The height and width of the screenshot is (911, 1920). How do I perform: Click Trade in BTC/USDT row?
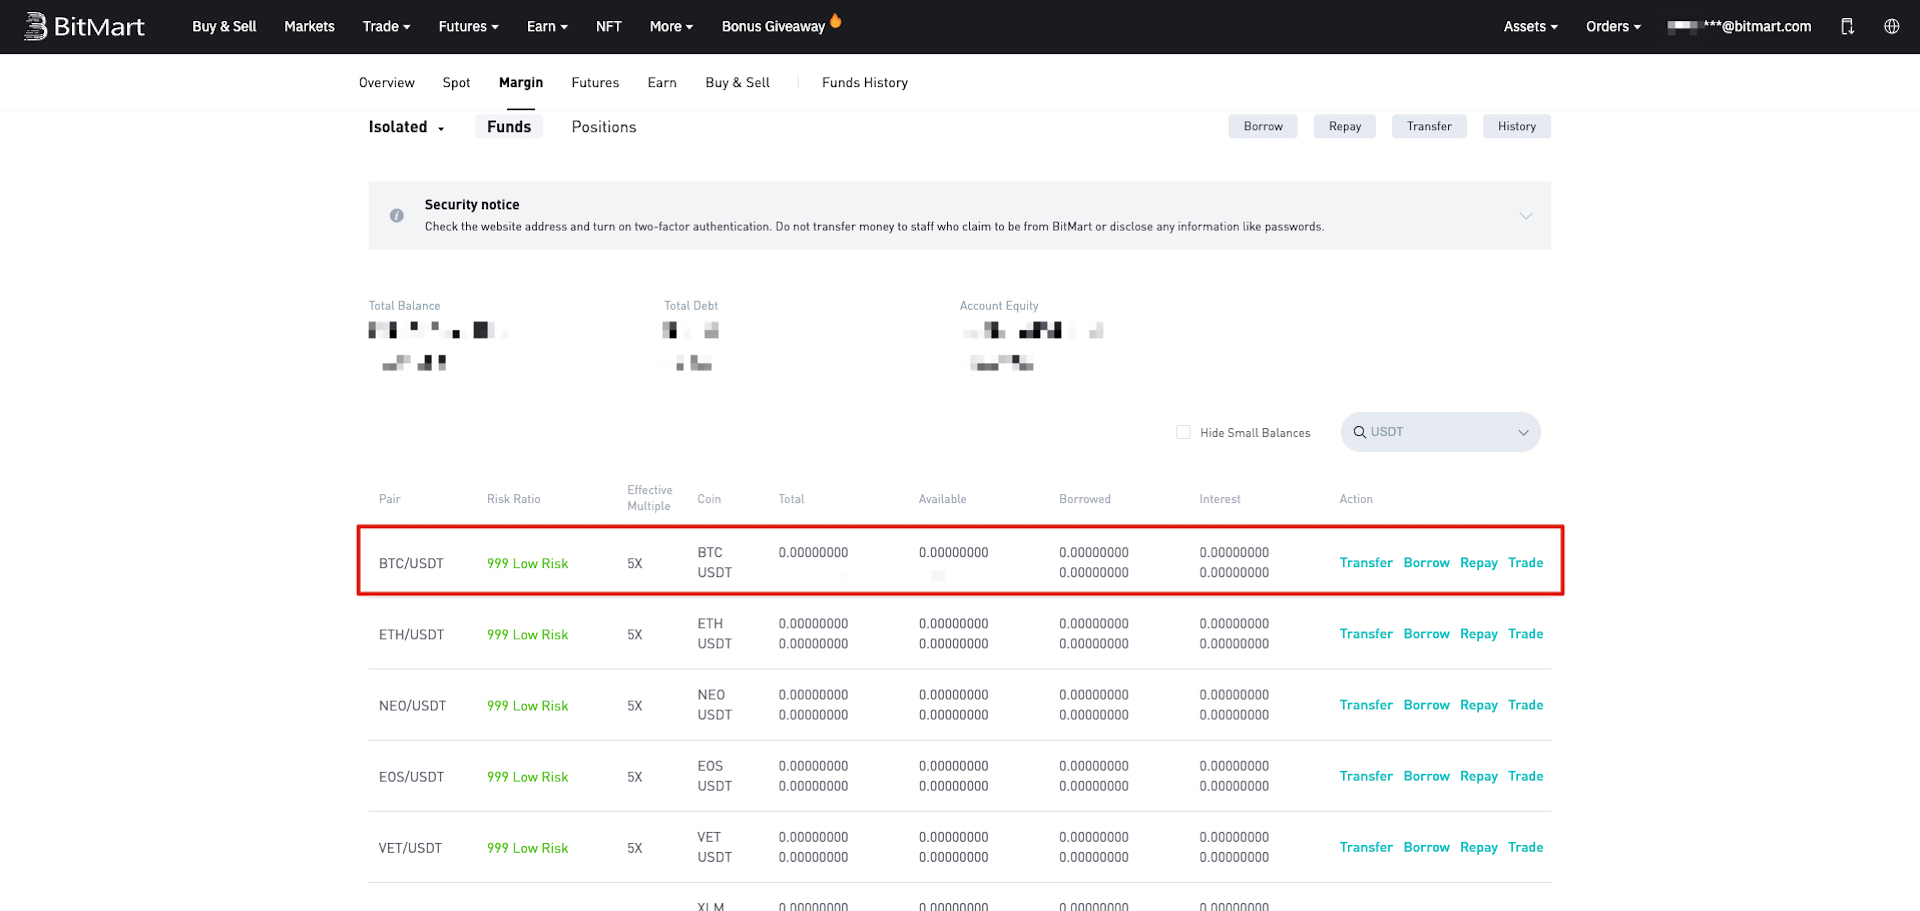coord(1526,563)
